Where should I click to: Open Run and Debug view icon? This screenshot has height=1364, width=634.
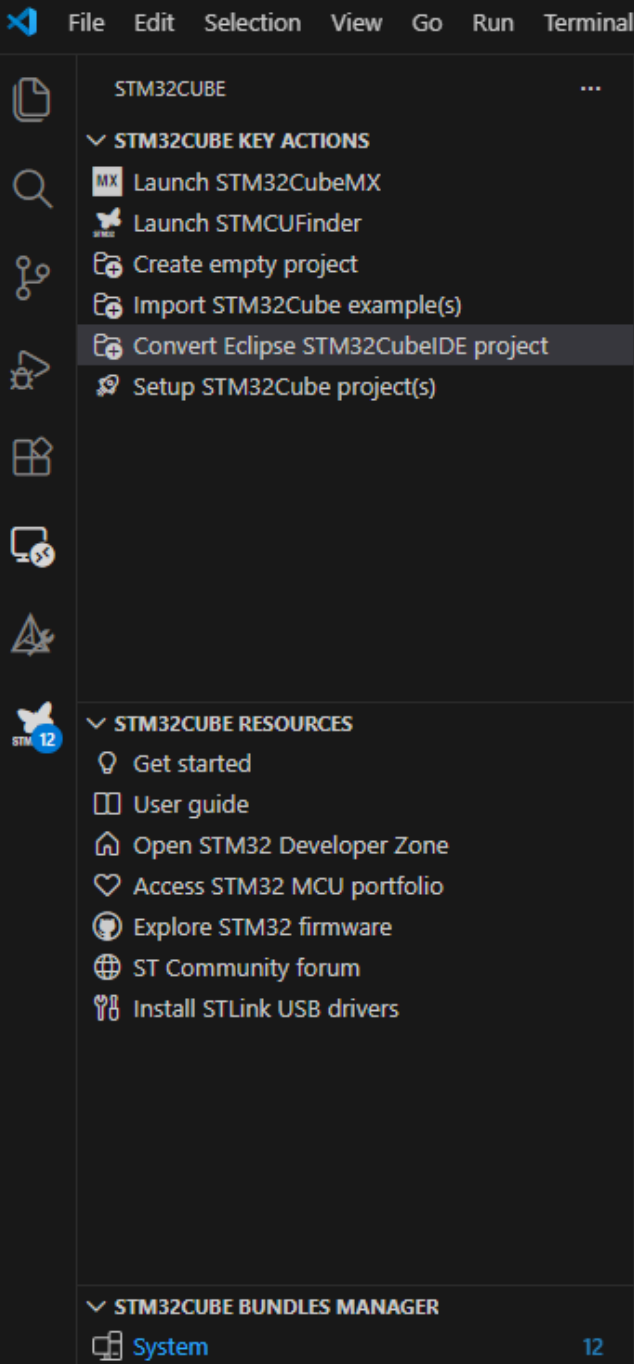32,368
